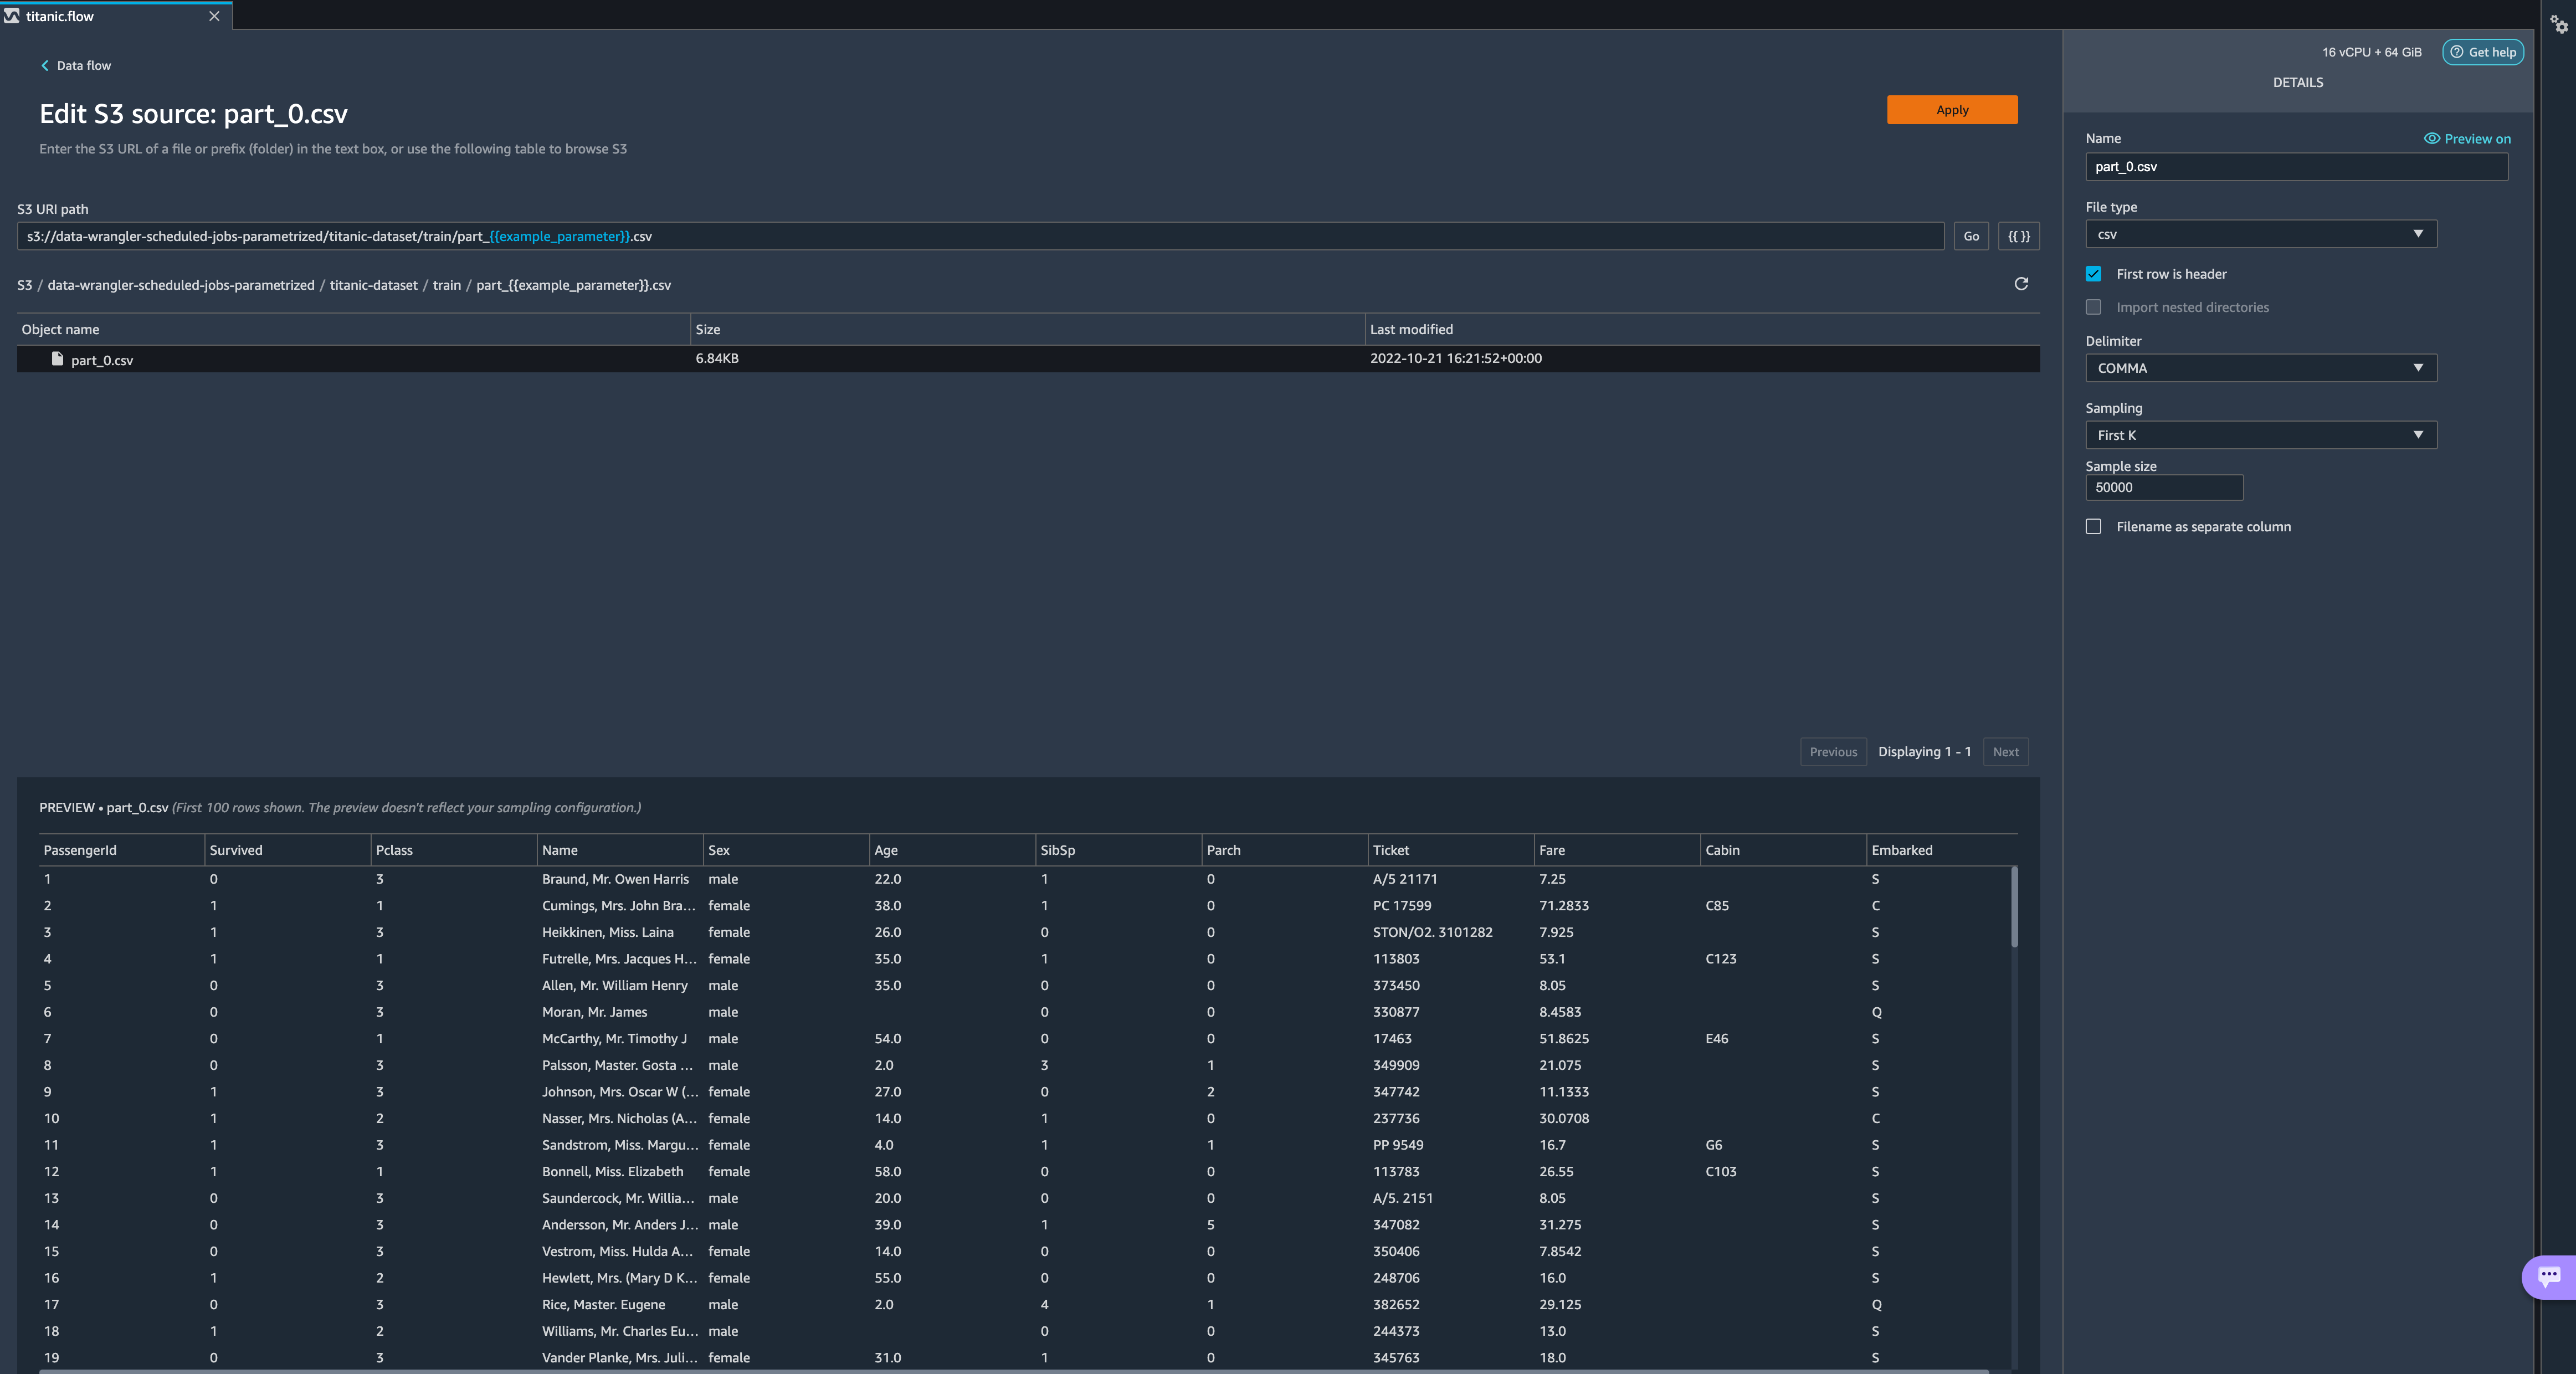Click the titanic-dataset breadcrumb
Viewport: 2576px width, 1374px height.
coord(373,285)
